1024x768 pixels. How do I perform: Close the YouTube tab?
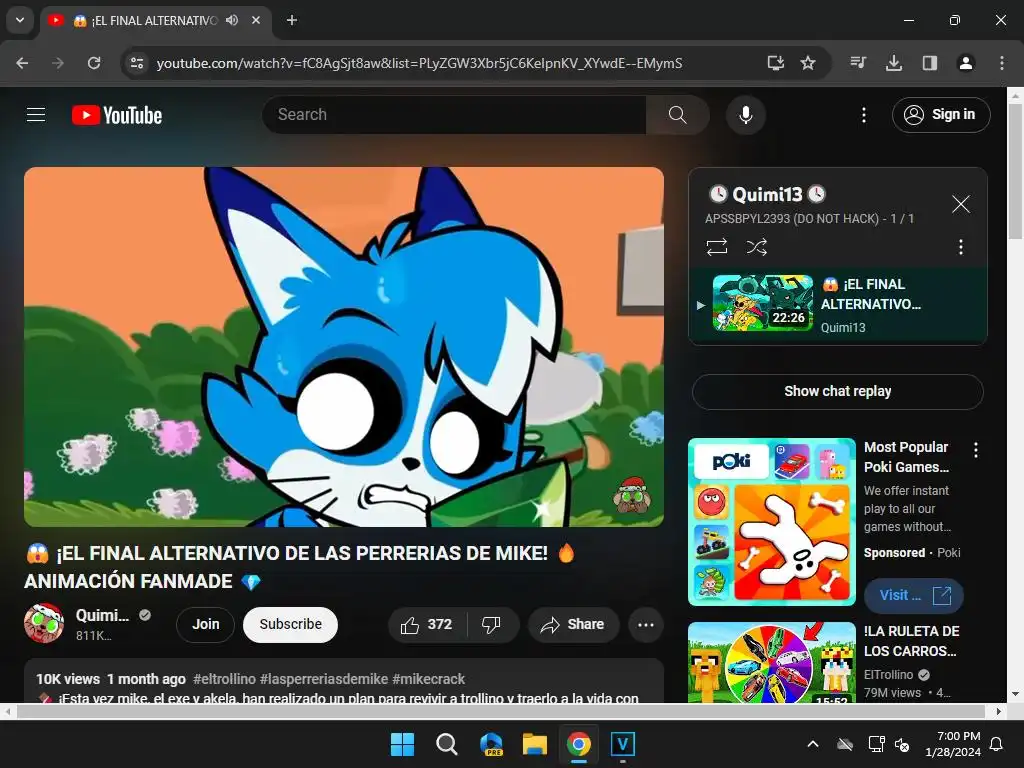256,20
